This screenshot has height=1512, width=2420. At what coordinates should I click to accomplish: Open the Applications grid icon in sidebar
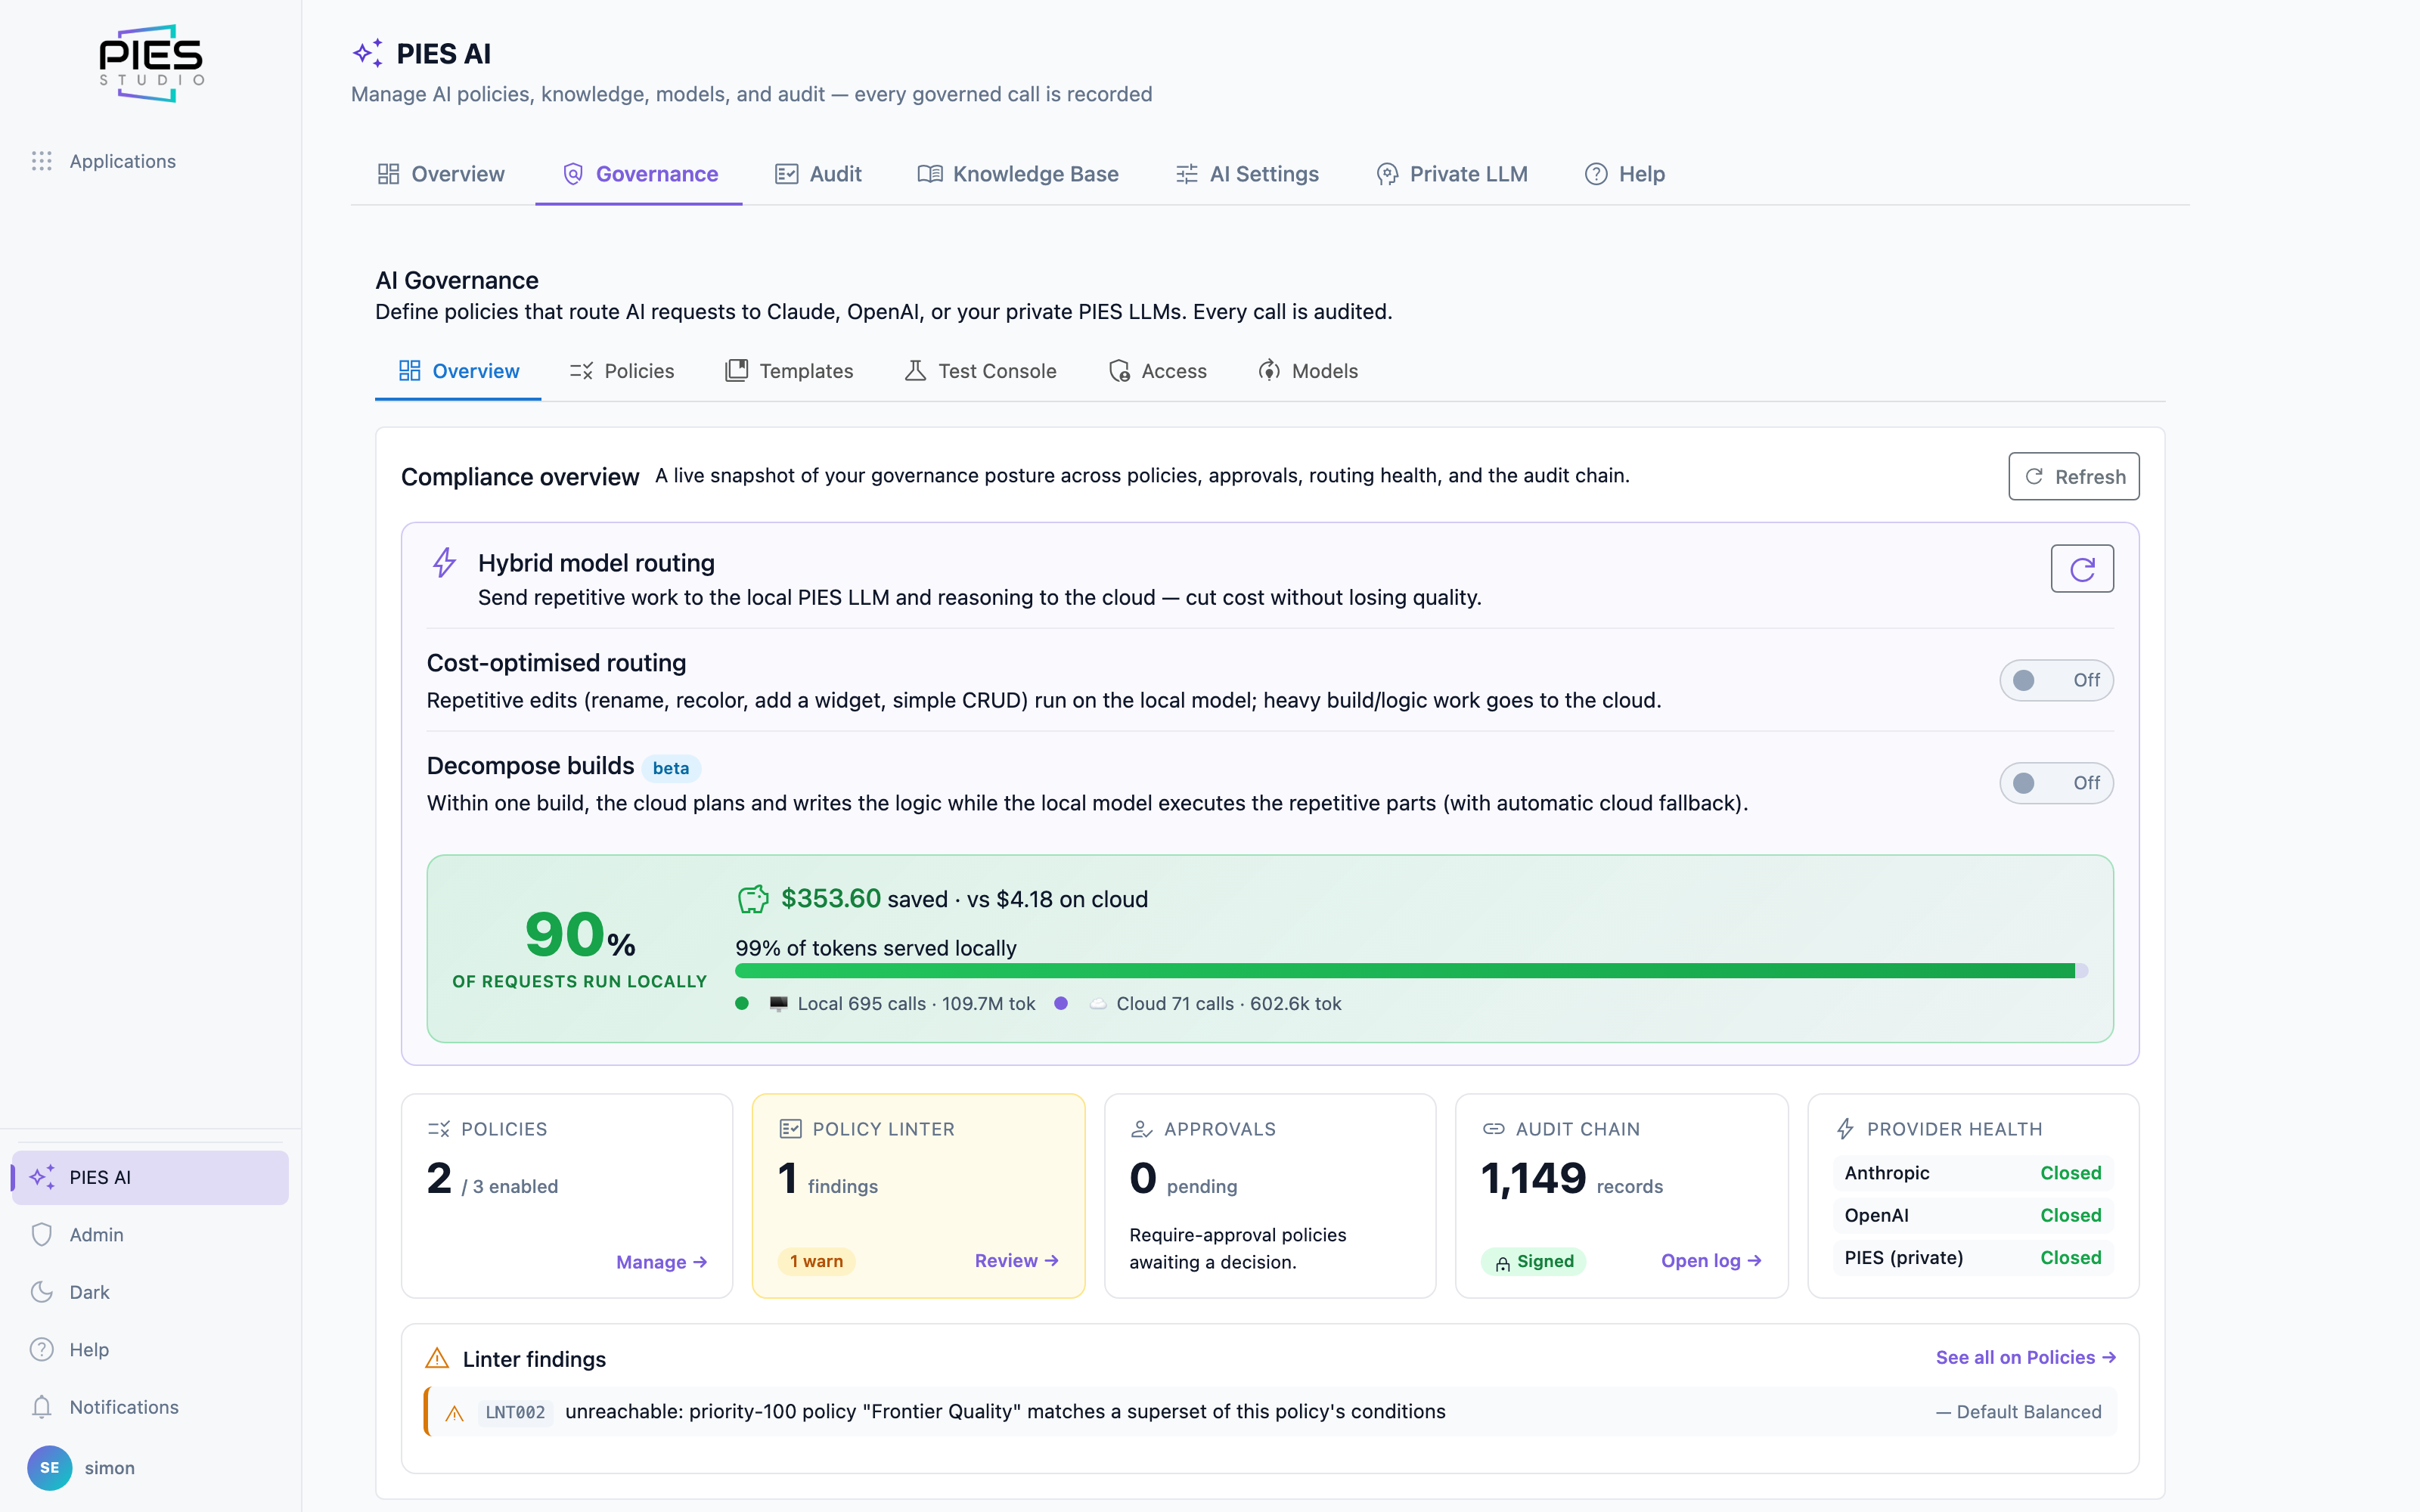click(41, 161)
